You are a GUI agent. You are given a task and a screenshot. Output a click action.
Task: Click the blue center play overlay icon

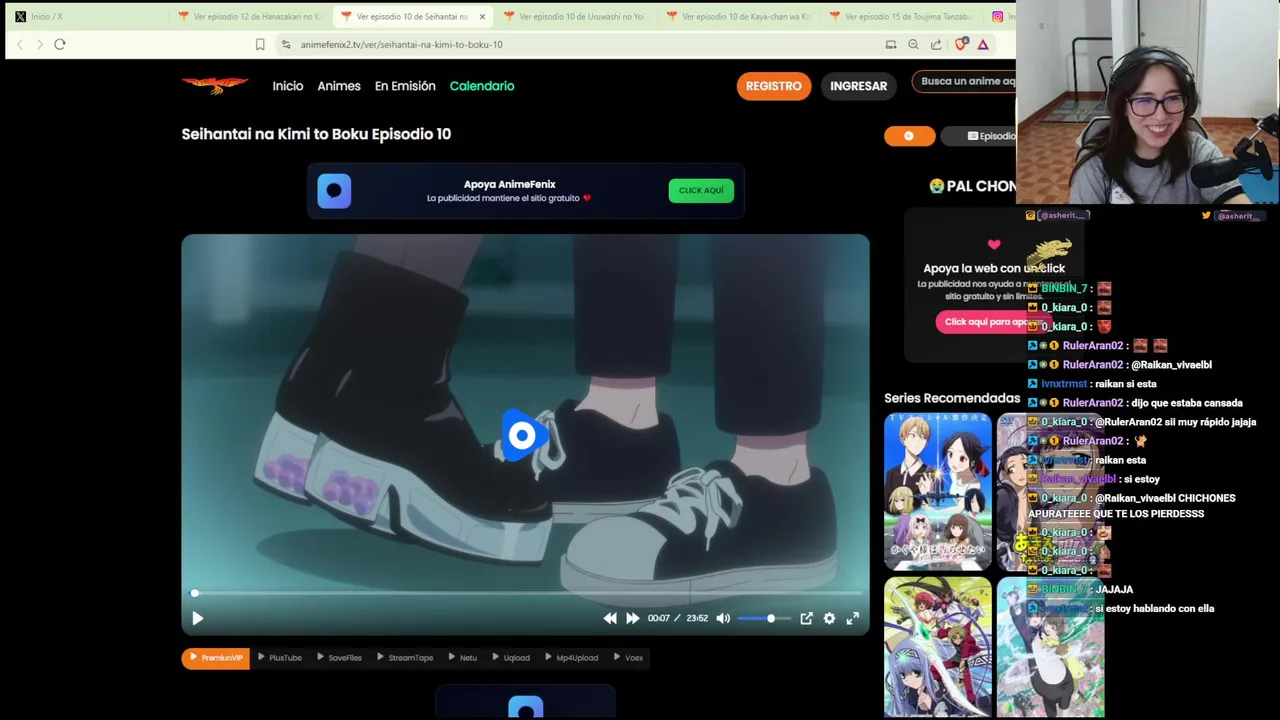click(522, 435)
